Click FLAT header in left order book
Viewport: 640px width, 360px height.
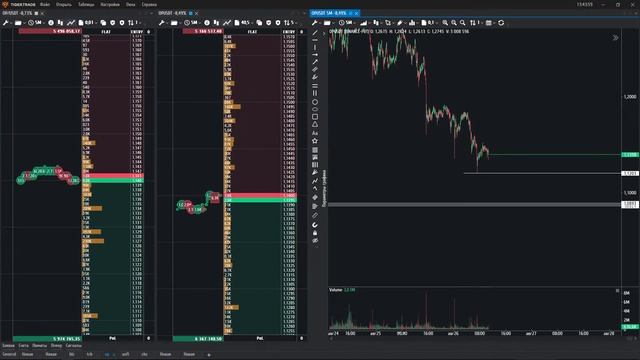(x=106, y=32)
